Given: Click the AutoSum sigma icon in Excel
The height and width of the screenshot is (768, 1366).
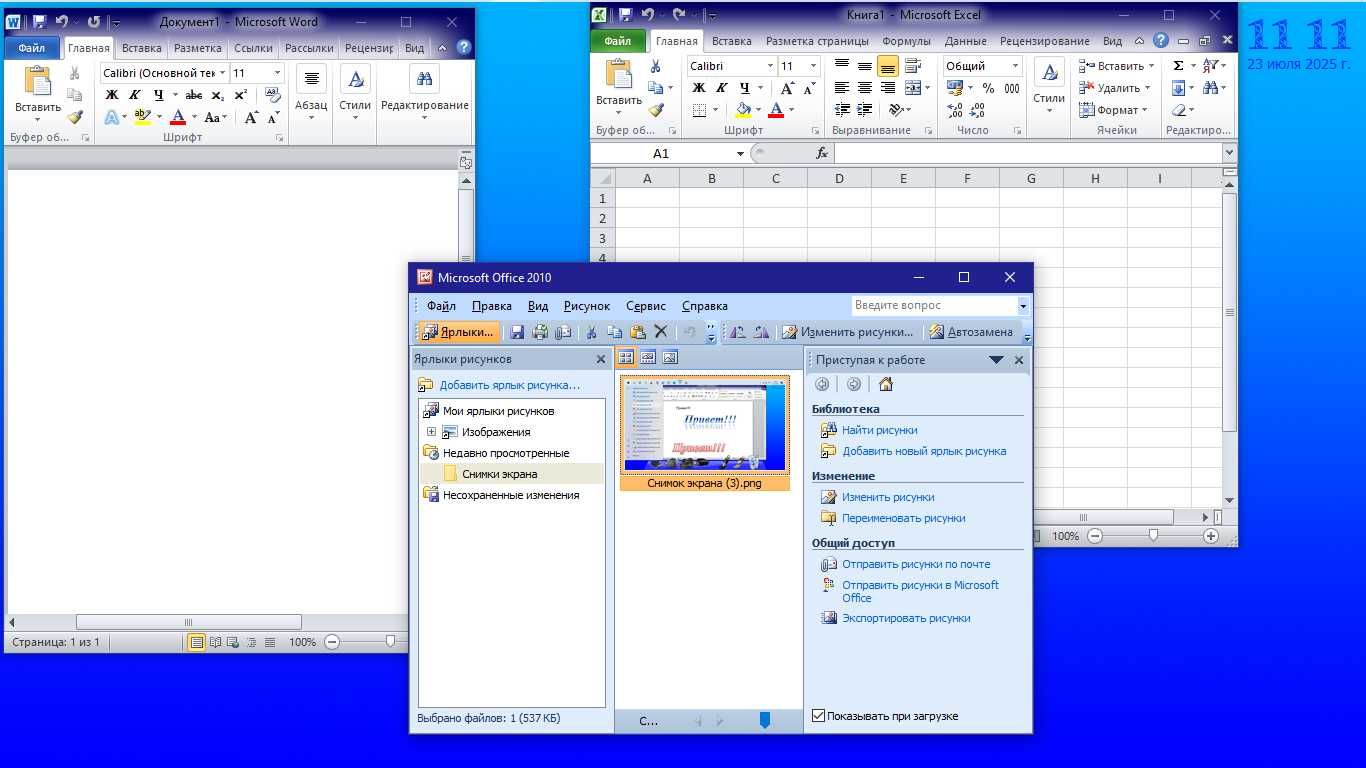Looking at the screenshot, I should [1178, 65].
